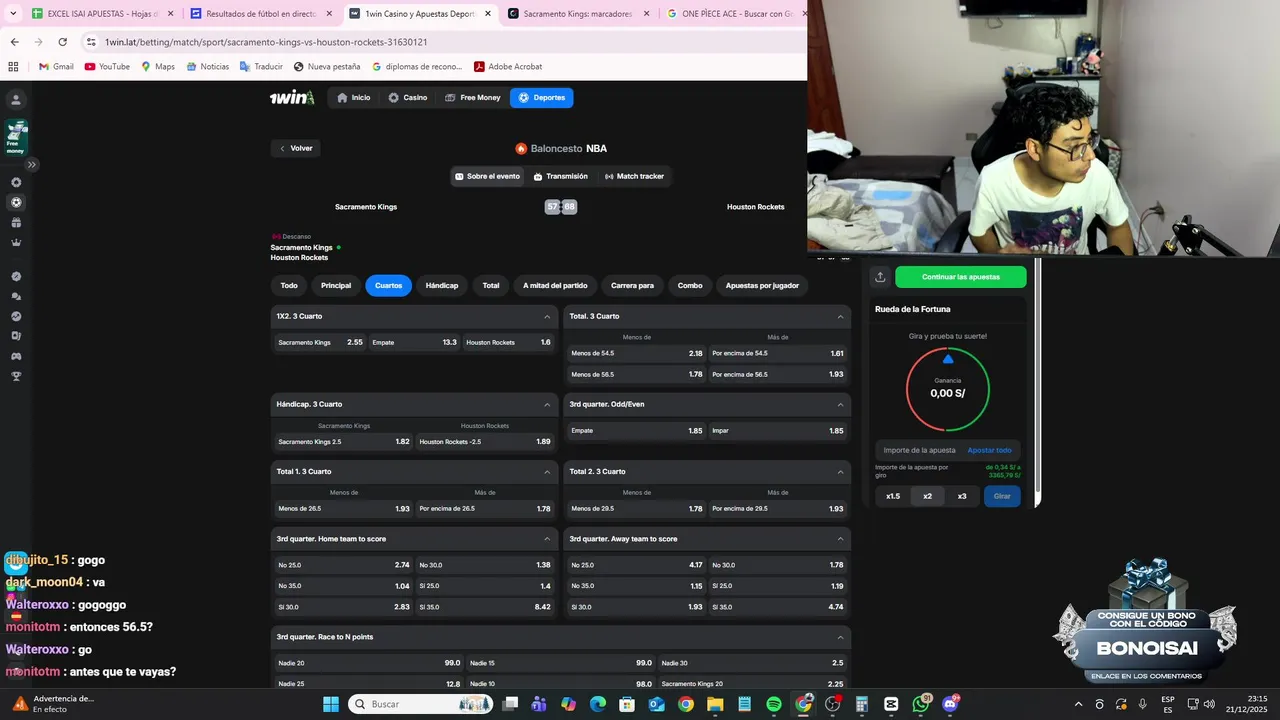Open the Match tracker tab
Viewport: 1280px width, 720px height.
pyautogui.click(x=634, y=176)
